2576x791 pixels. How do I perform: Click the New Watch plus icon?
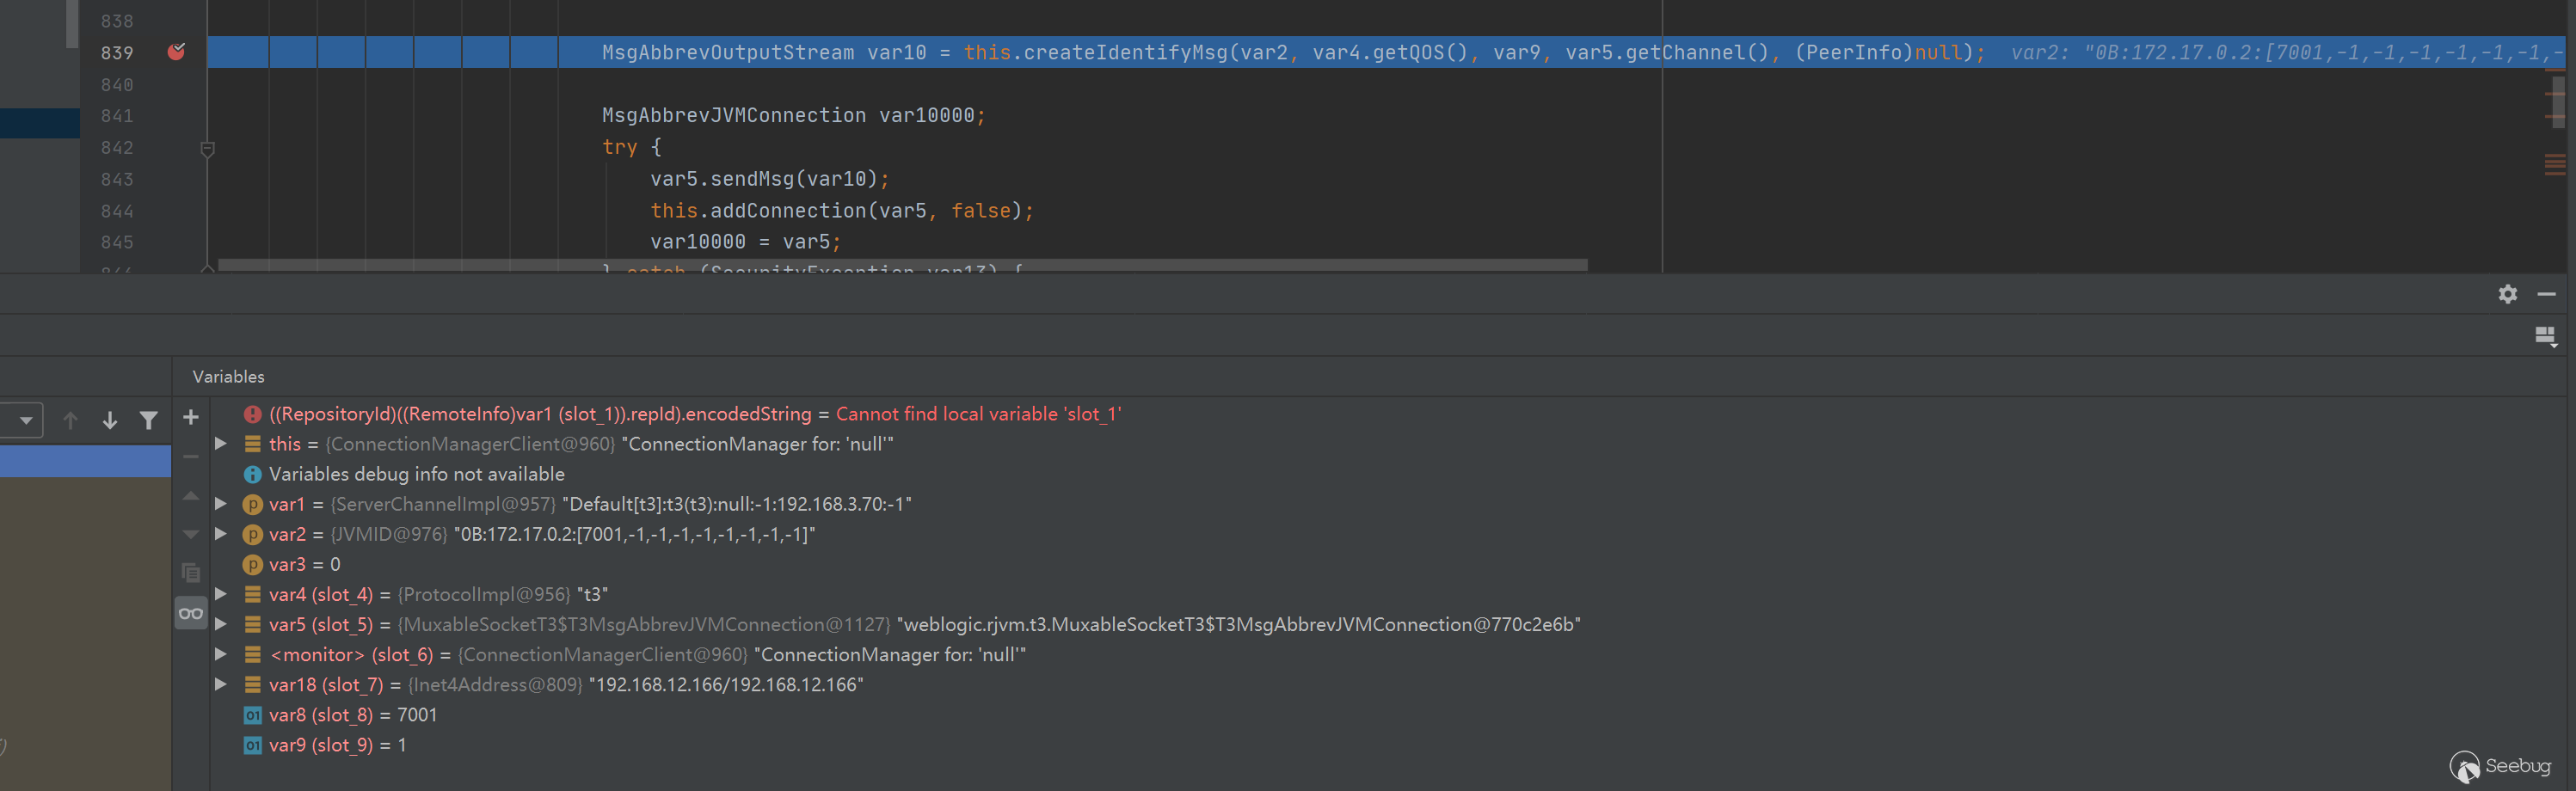[x=191, y=418]
